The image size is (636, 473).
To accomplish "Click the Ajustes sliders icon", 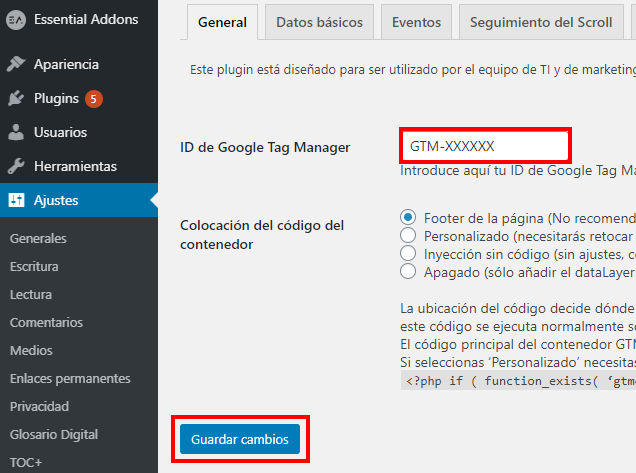I will pos(17,200).
